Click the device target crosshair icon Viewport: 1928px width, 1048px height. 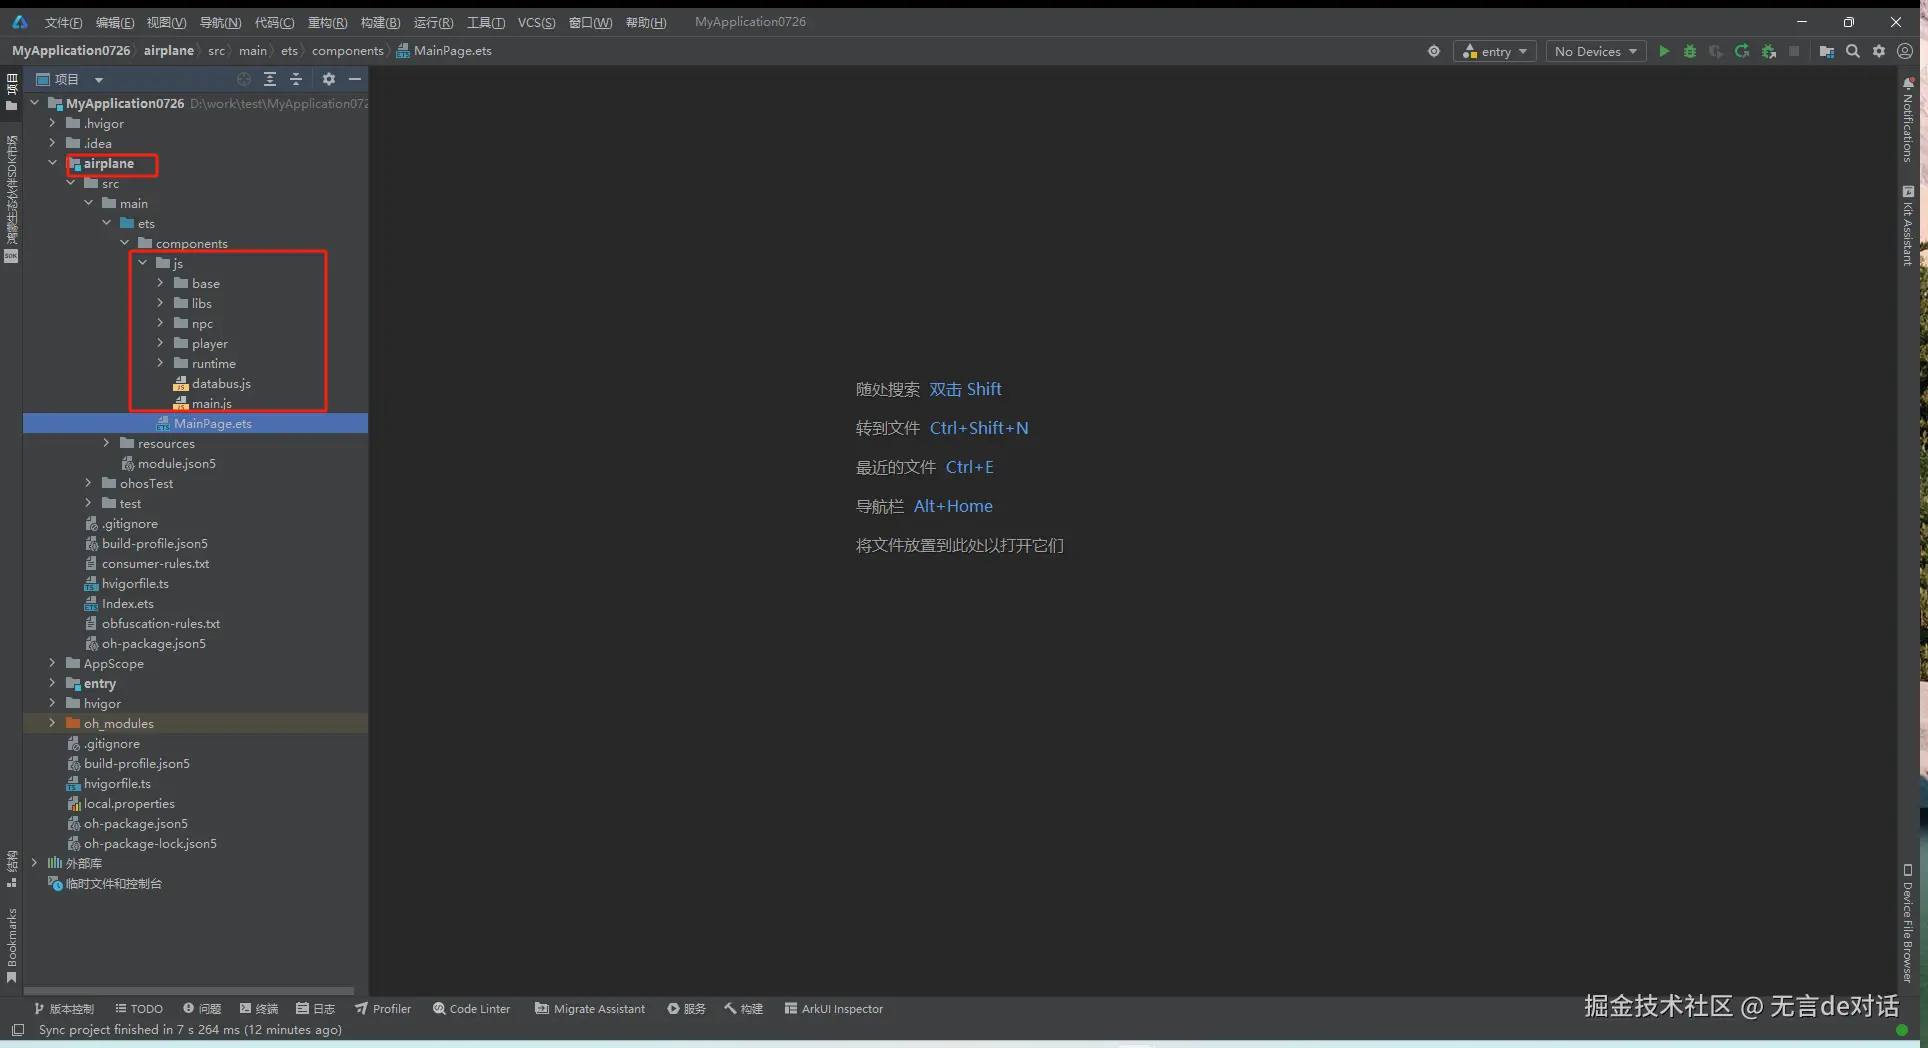tap(1434, 51)
